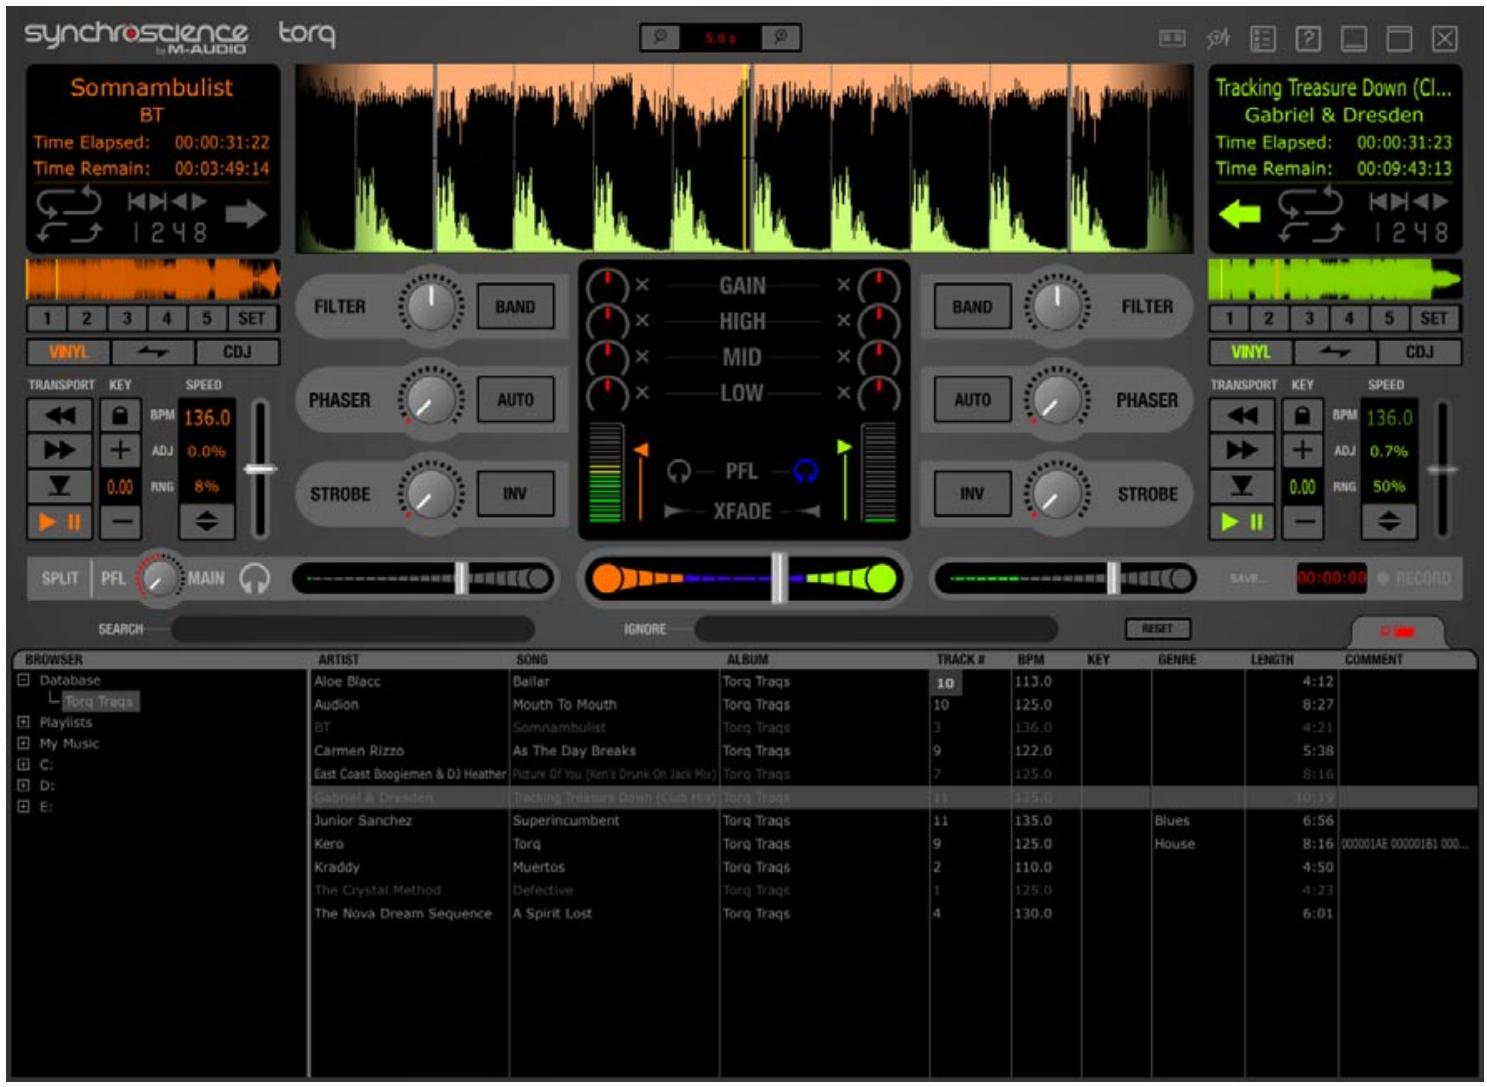Expand the Playlists tree node
This screenshot has height=1087, width=1487.
tap(23, 722)
